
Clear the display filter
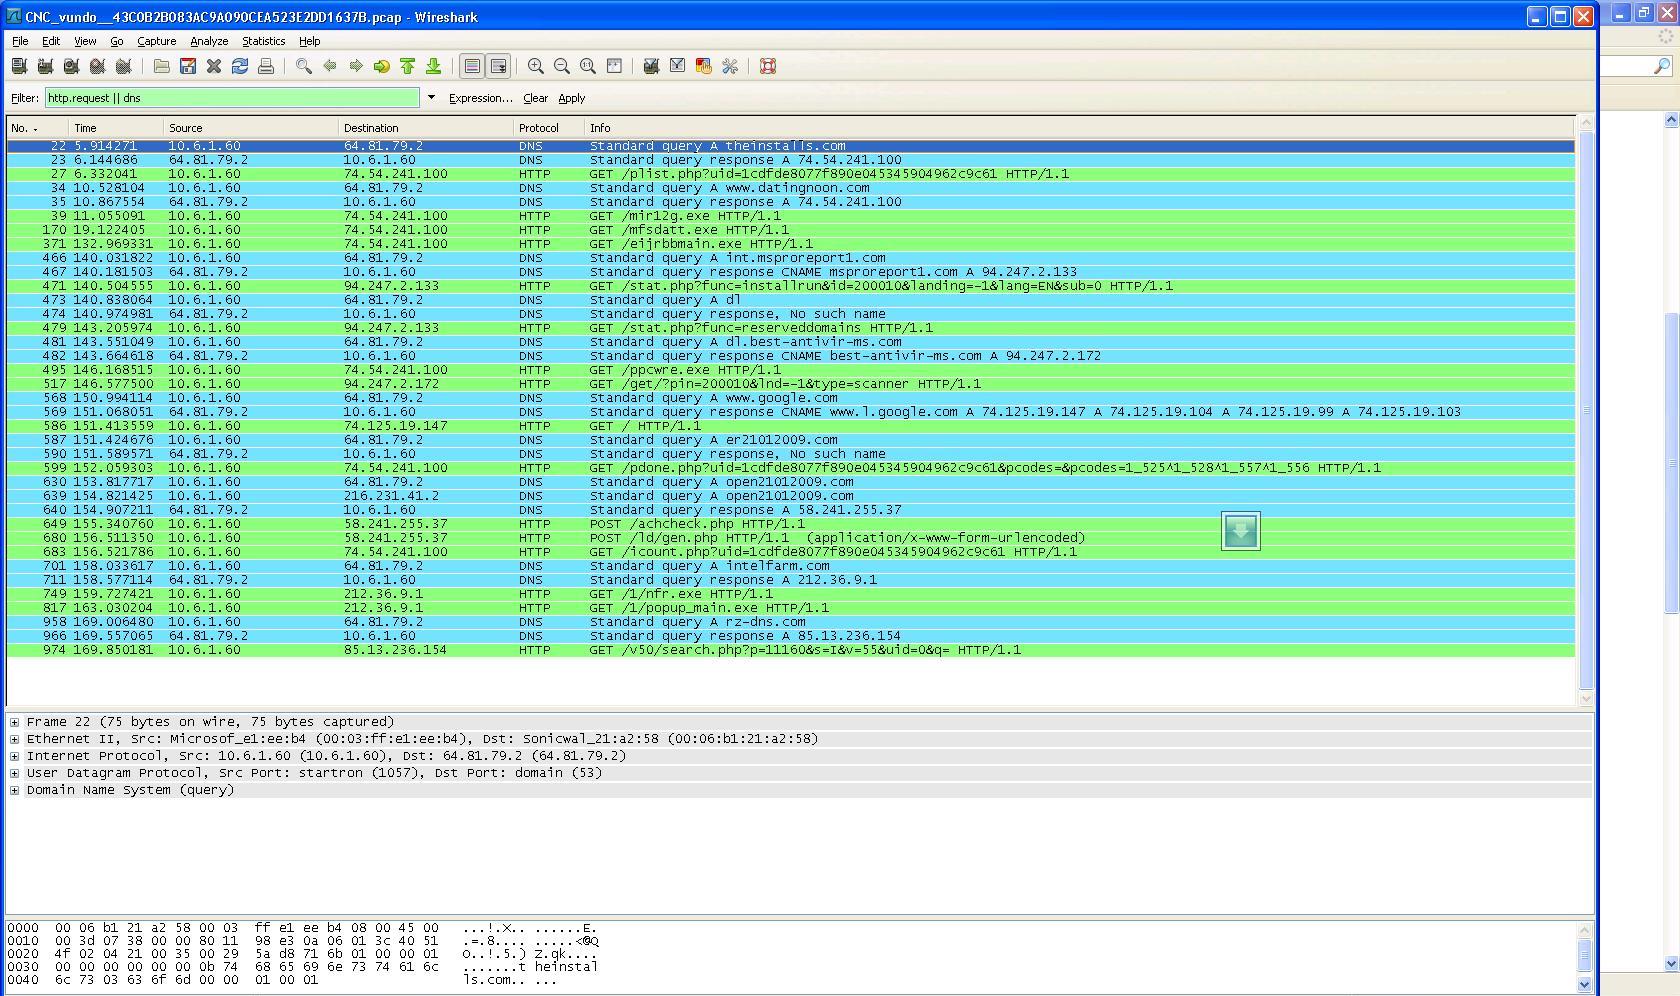tap(535, 98)
